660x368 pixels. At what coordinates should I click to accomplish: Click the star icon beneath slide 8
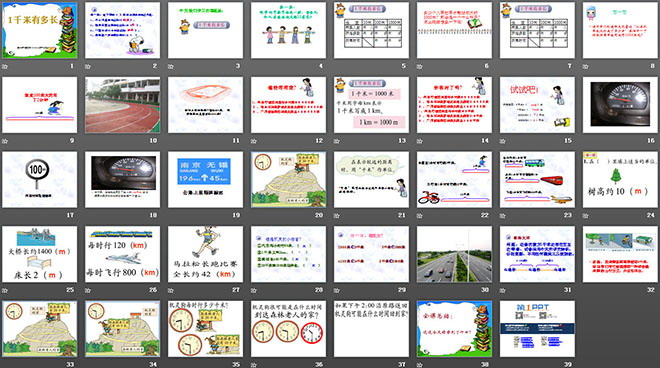click(585, 67)
